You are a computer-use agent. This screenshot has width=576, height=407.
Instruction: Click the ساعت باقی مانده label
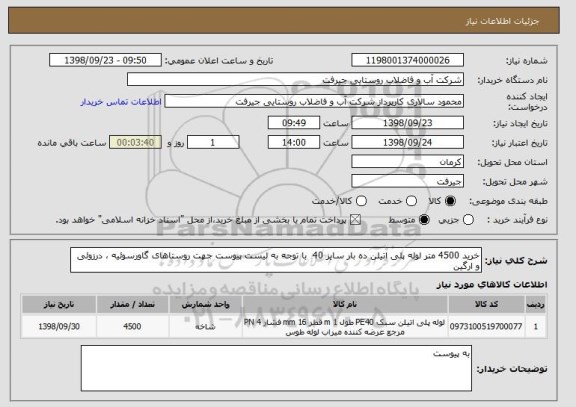pyautogui.click(x=72, y=143)
